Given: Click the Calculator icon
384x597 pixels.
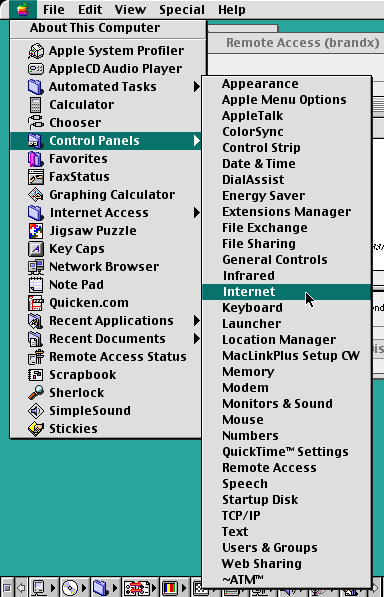Looking at the screenshot, I should coord(36,105).
